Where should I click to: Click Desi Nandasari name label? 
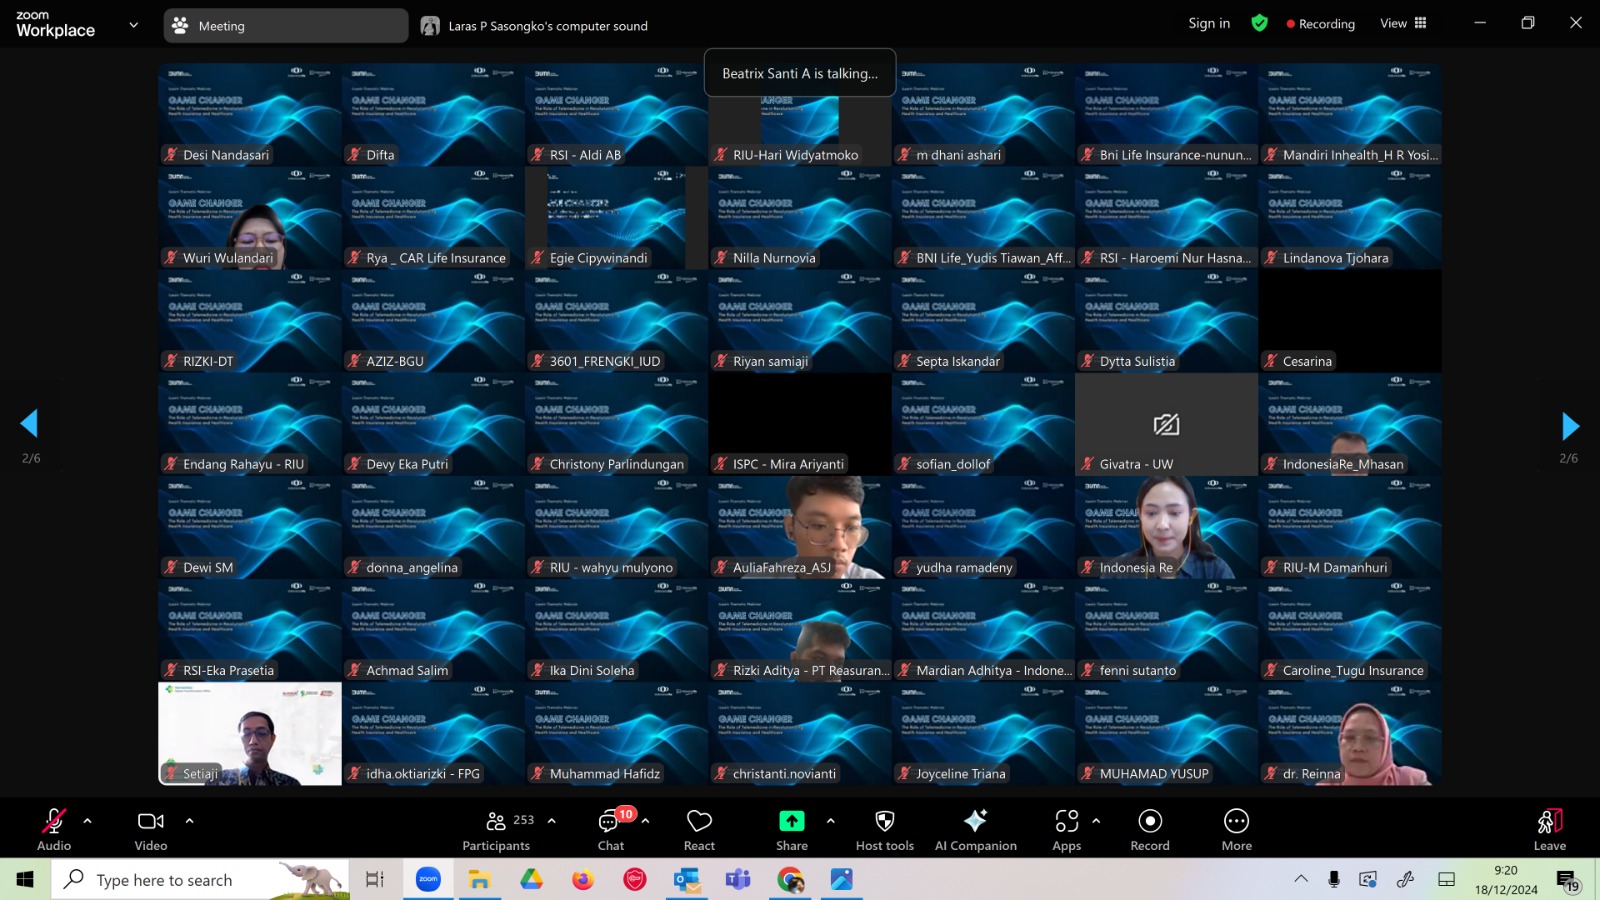point(226,155)
